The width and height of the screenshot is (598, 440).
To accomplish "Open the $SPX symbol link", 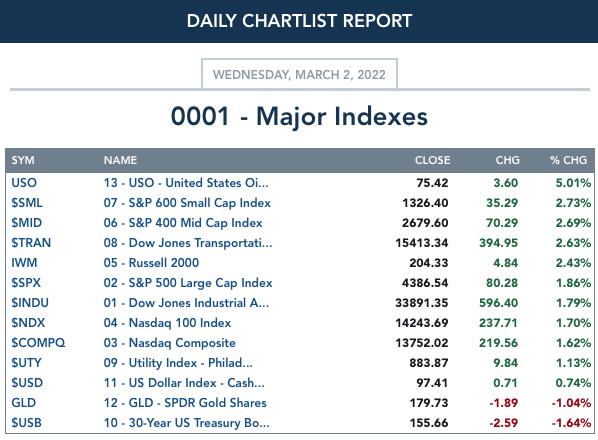I will pyautogui.click(x=26, y=283).
